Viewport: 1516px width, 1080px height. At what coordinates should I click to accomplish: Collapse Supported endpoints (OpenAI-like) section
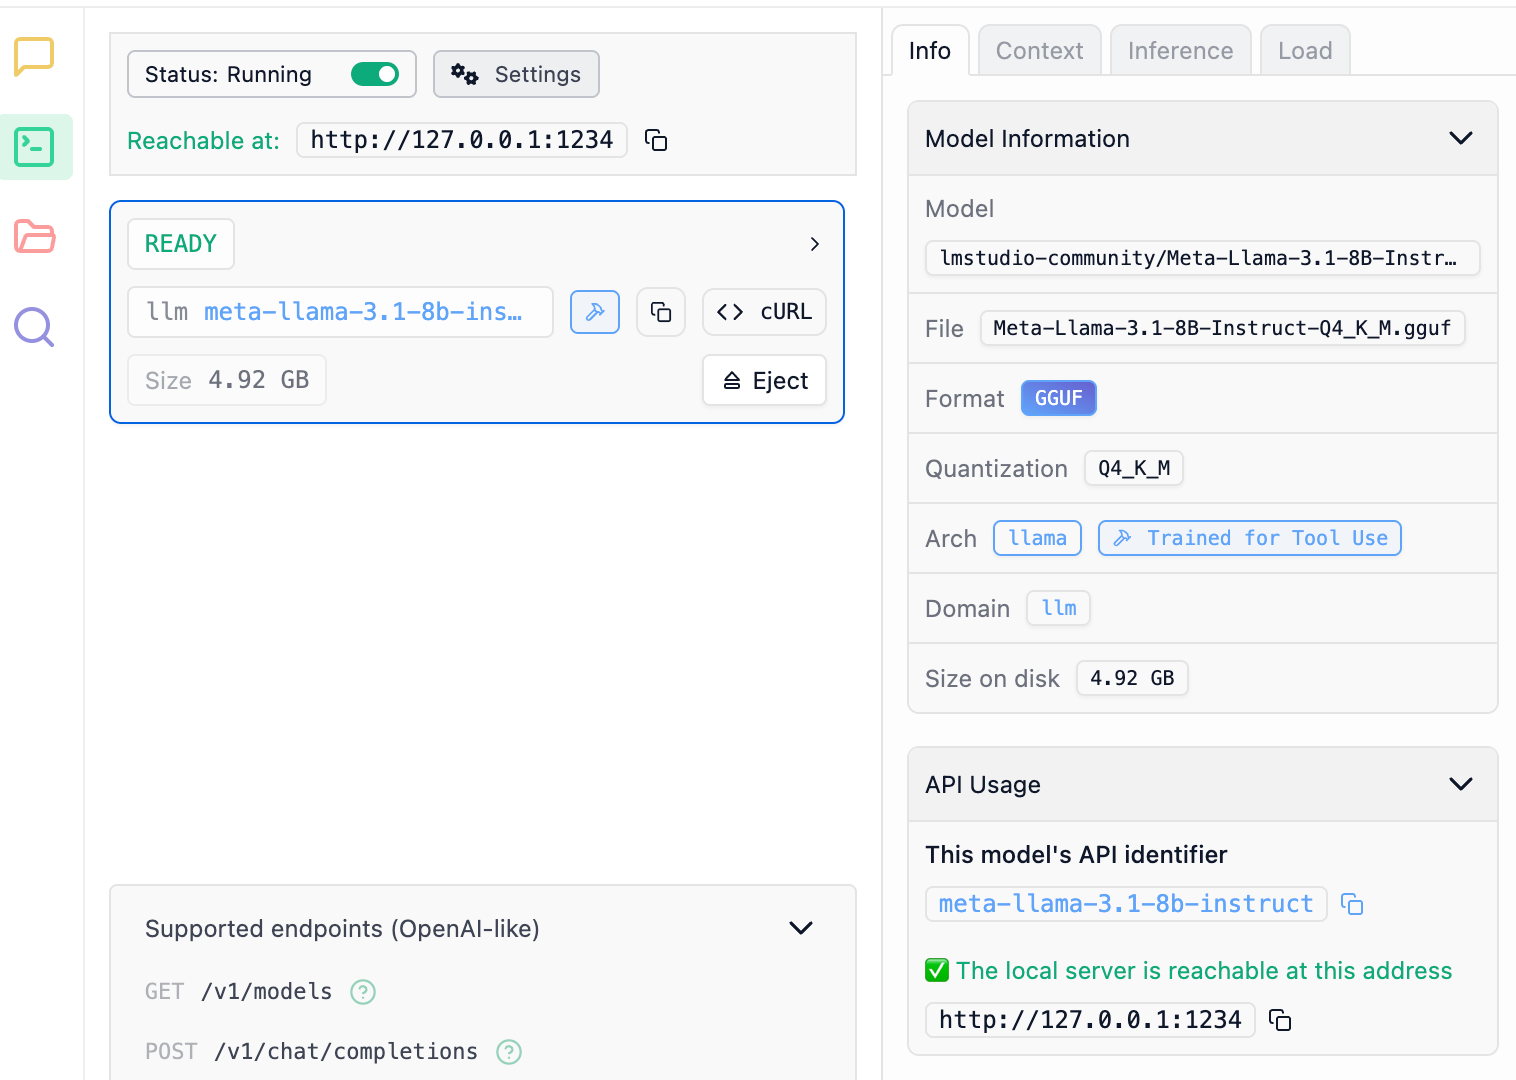click(x=801, y=928)
